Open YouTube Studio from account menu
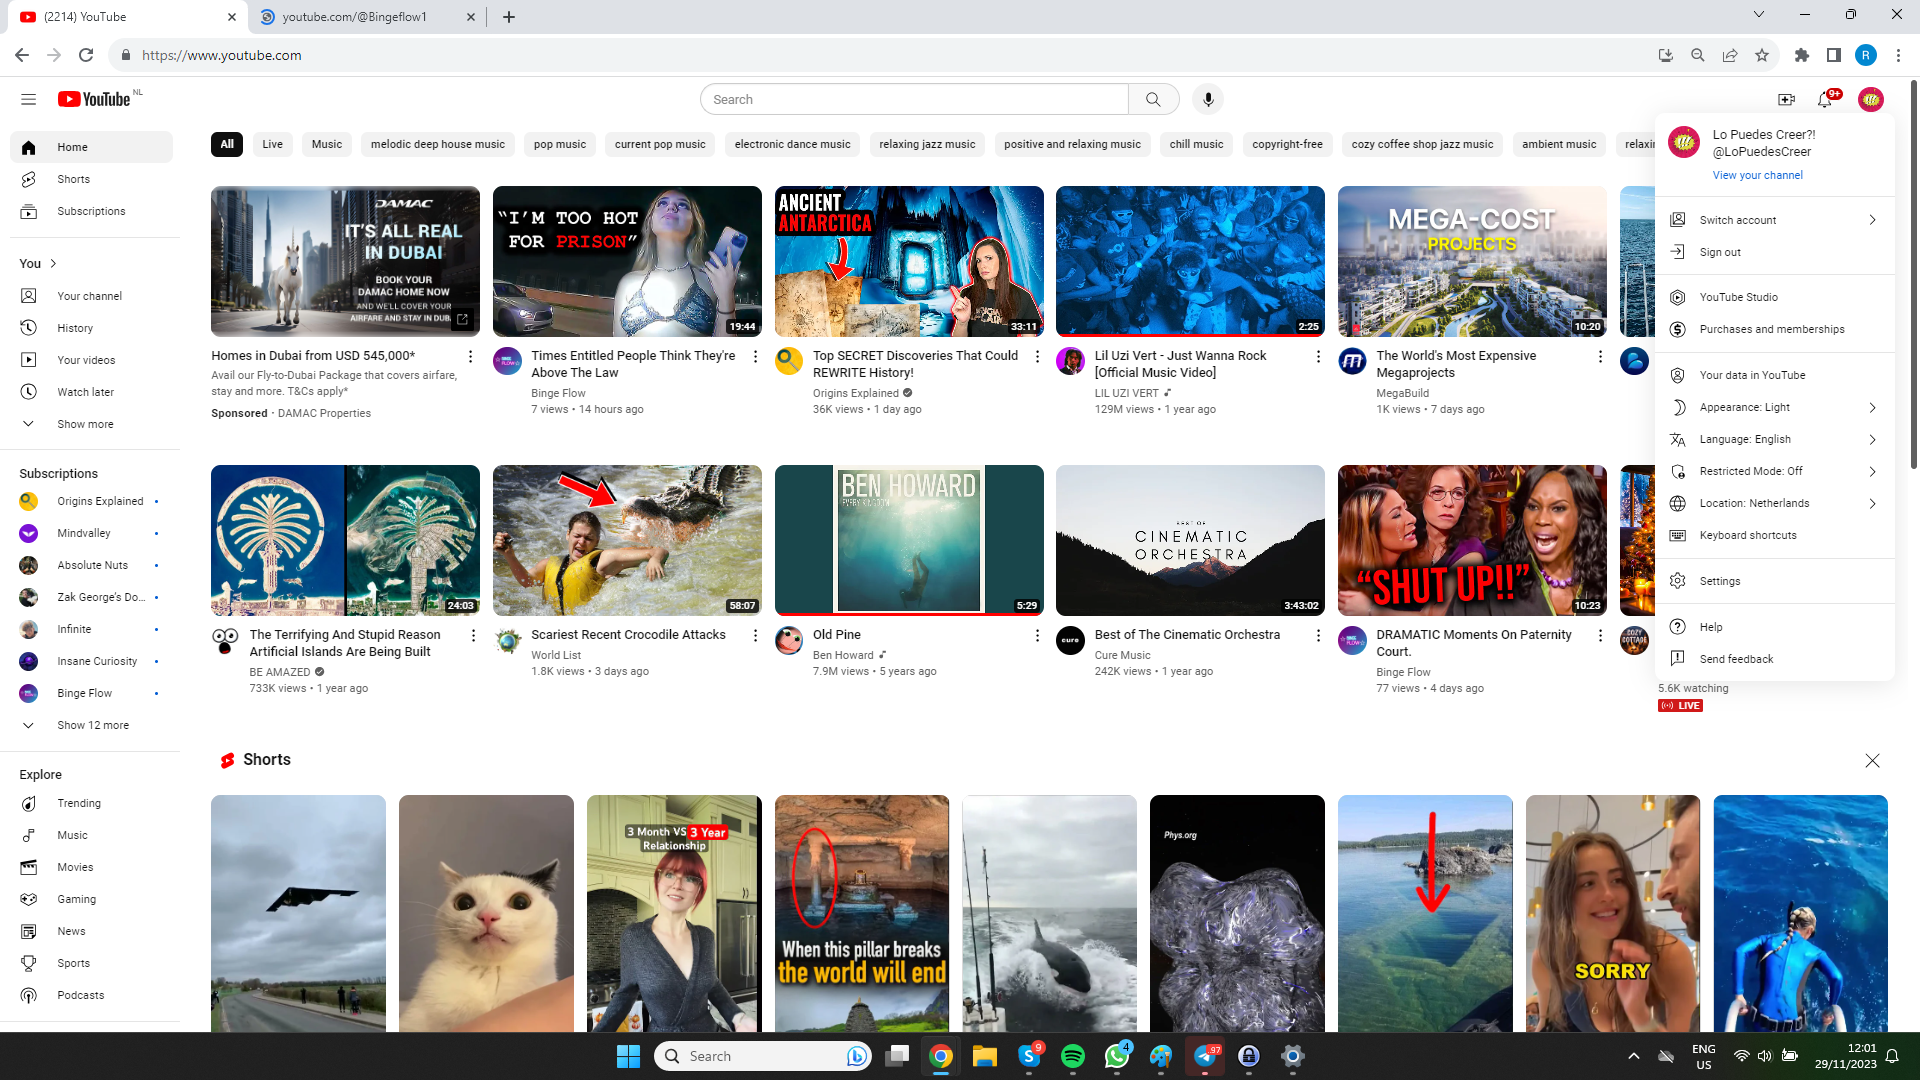 click(1738, 297)
